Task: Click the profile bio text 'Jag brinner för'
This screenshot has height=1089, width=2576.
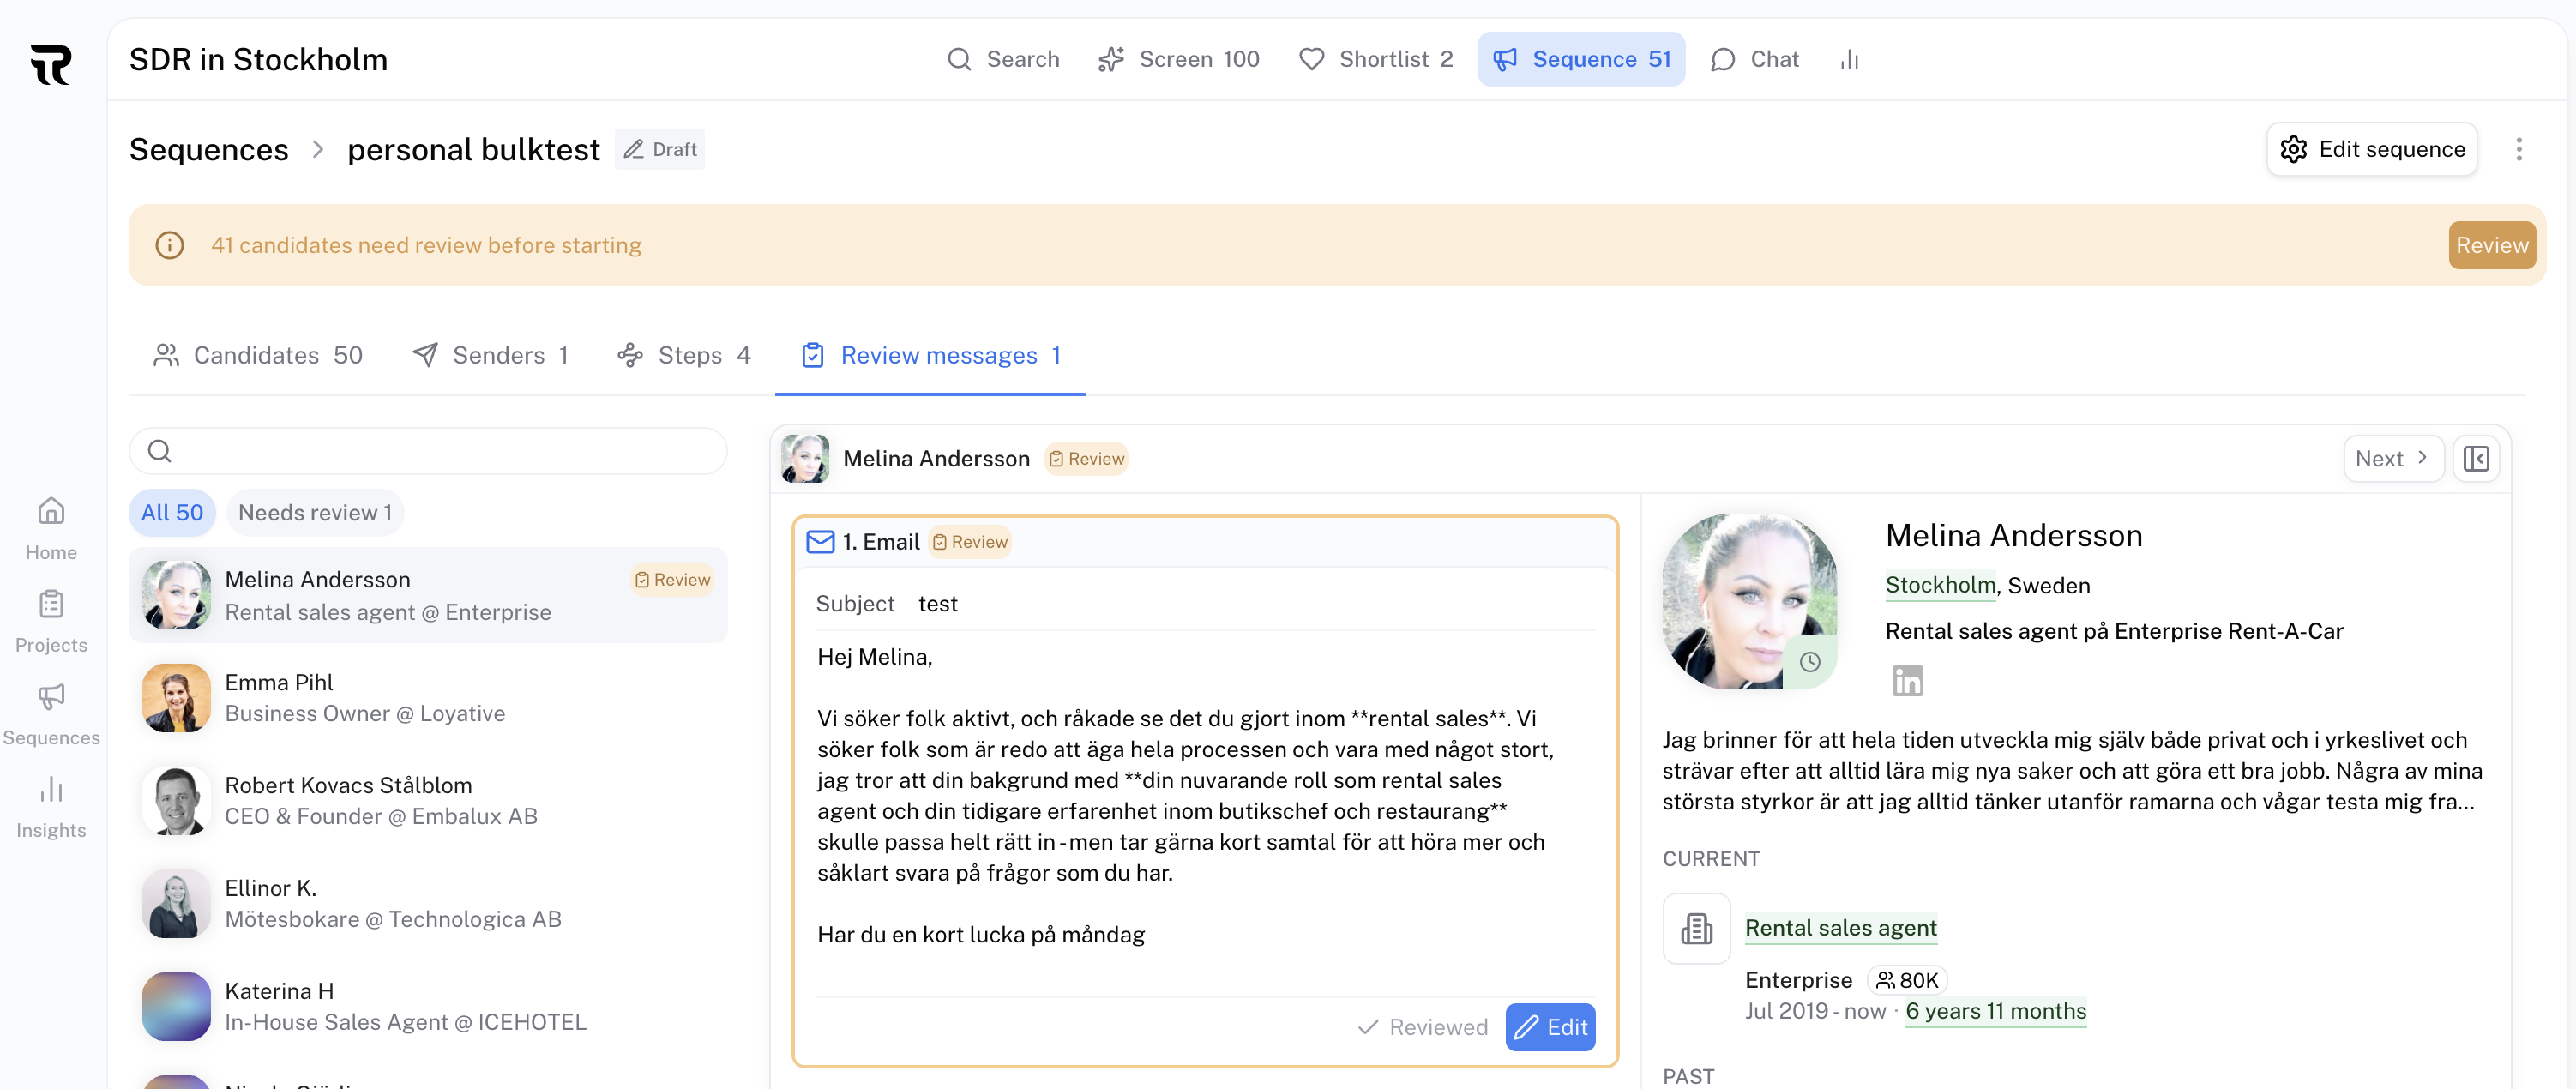Action: [x=2072, y=771]
